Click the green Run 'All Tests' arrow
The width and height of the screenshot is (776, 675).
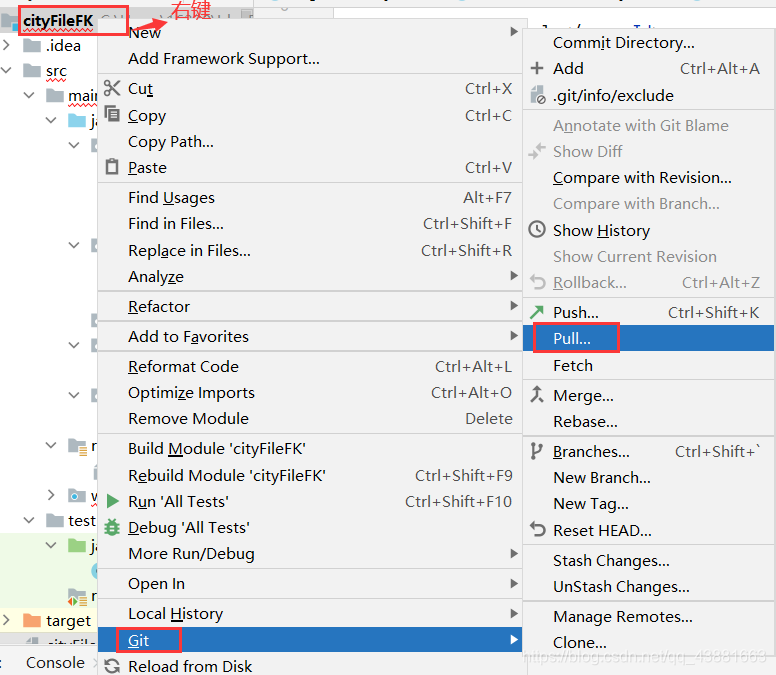[112, 501]
